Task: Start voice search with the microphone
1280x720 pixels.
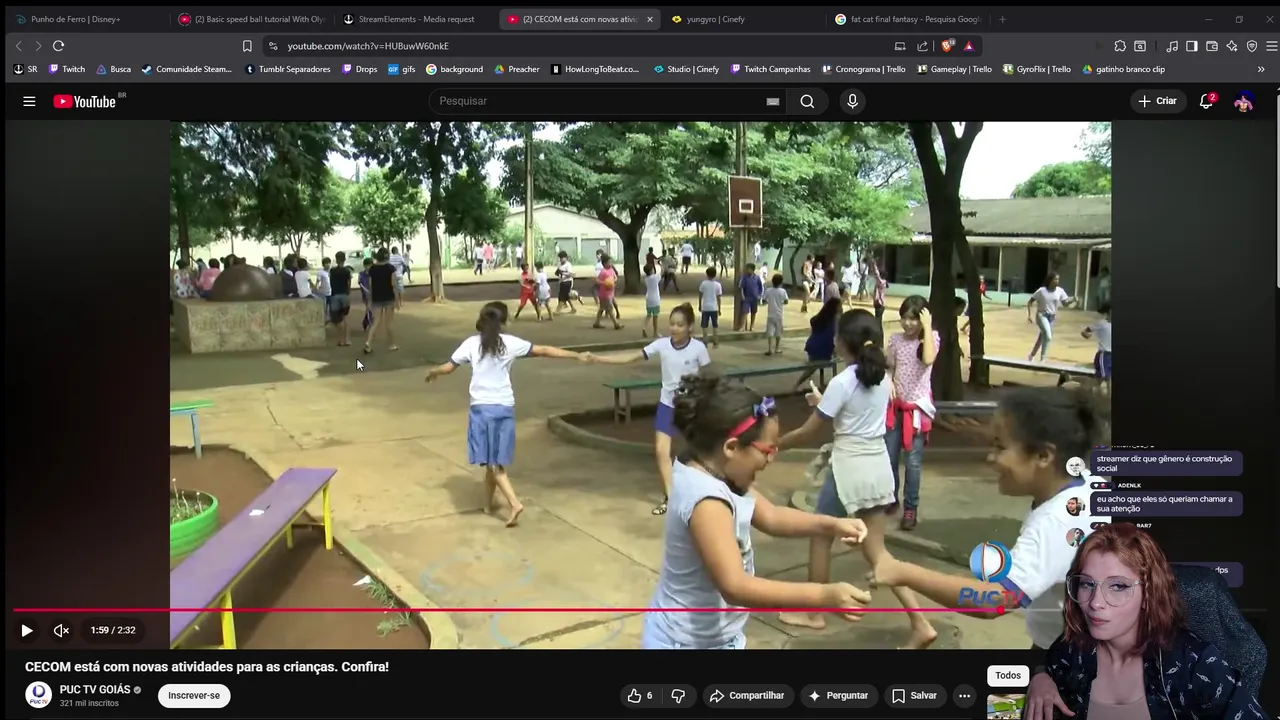Action: 852,101
